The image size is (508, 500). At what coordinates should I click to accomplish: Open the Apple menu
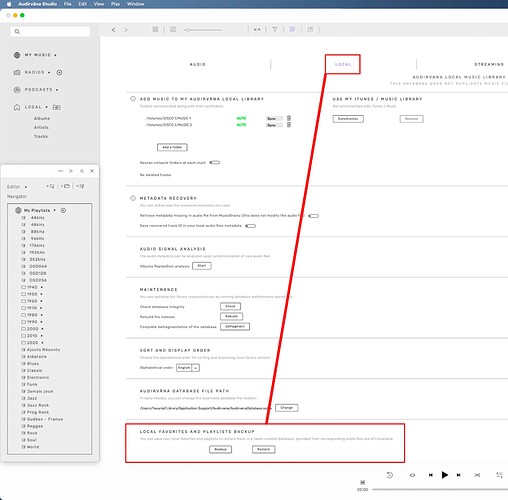click(9, 4)
